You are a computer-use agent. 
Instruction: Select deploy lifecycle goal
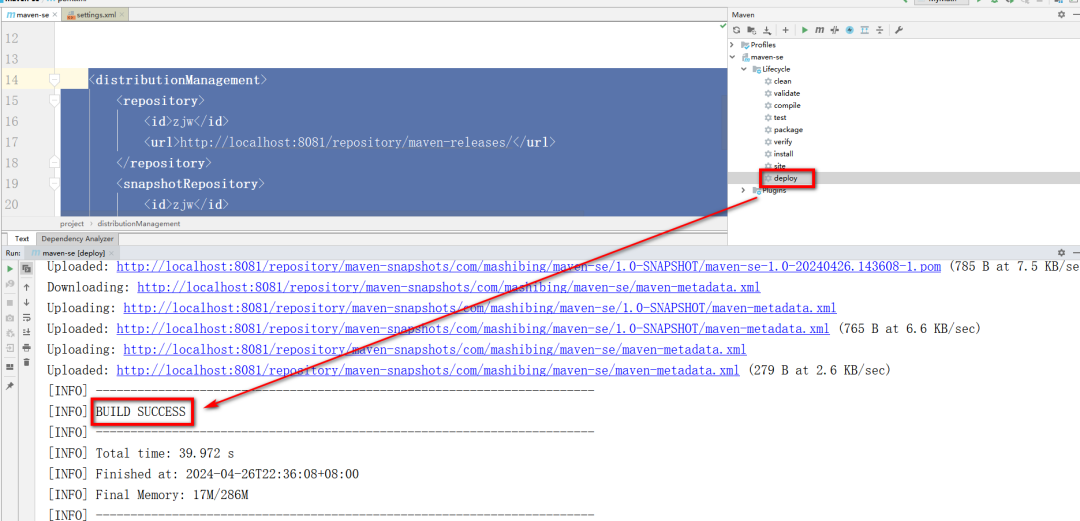click(x=785, y=178)
